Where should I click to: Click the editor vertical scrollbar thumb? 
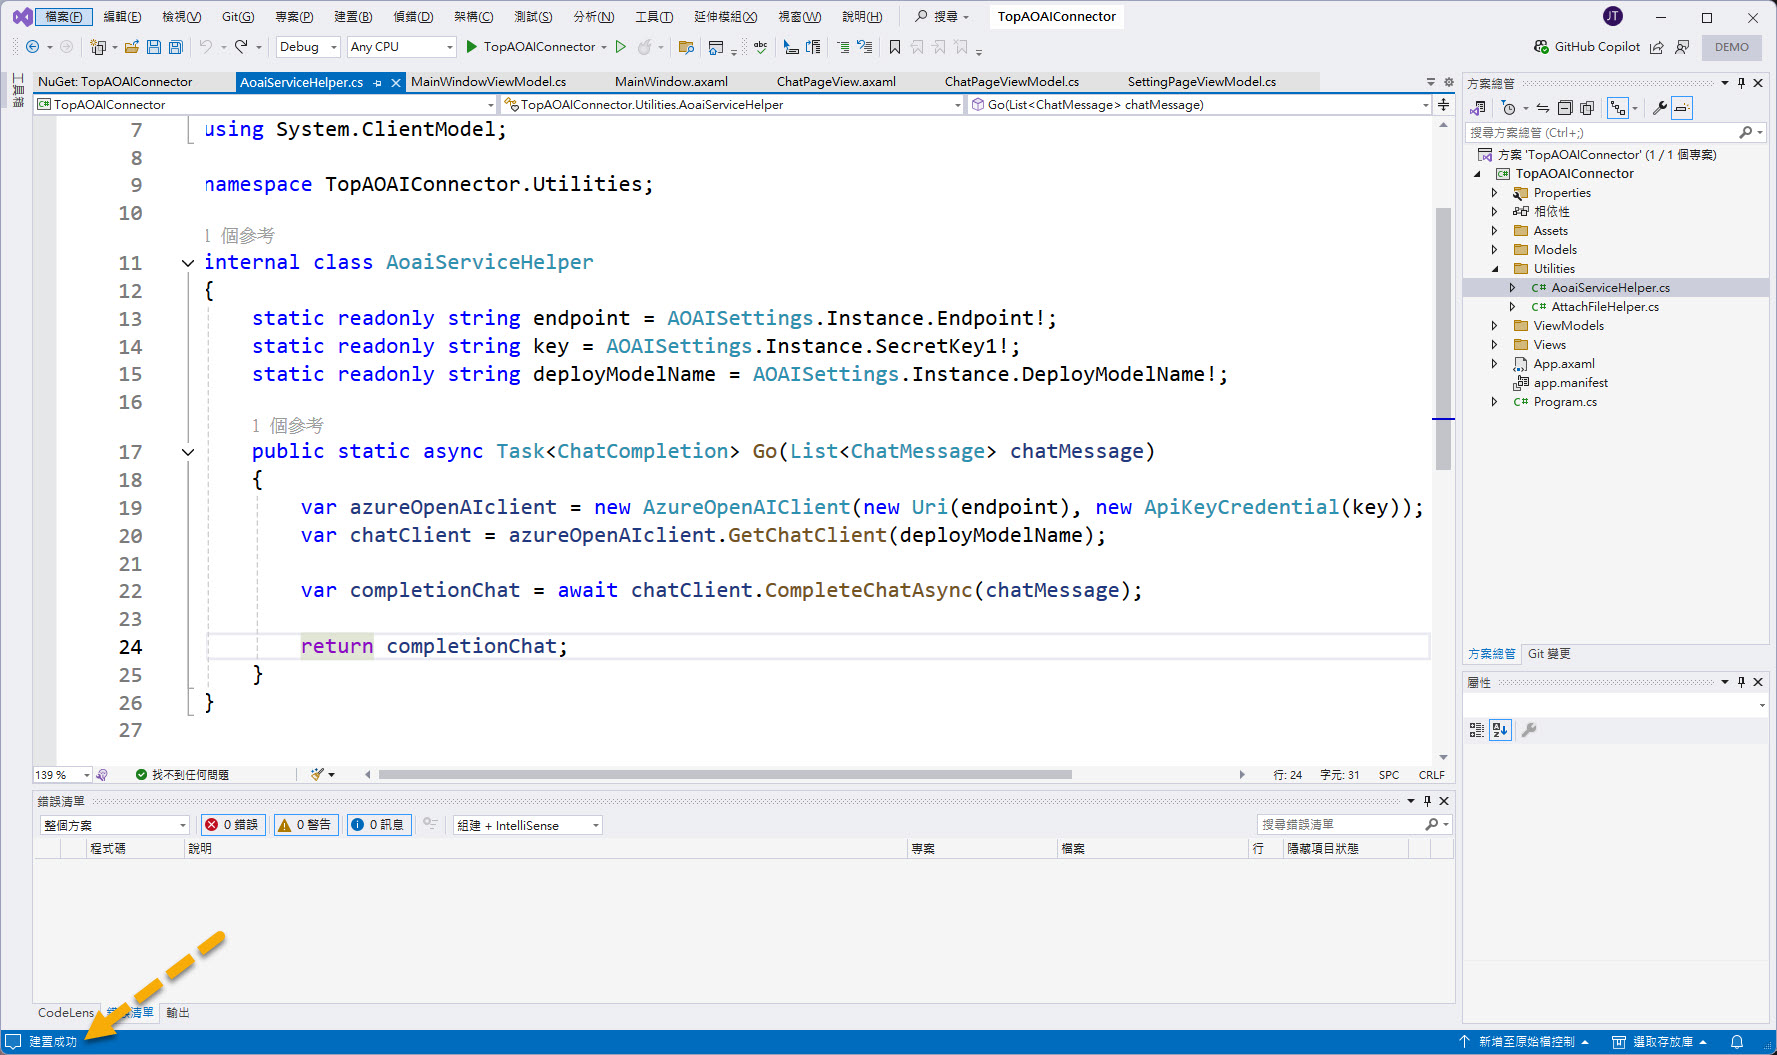click(x=1443, y=338)
